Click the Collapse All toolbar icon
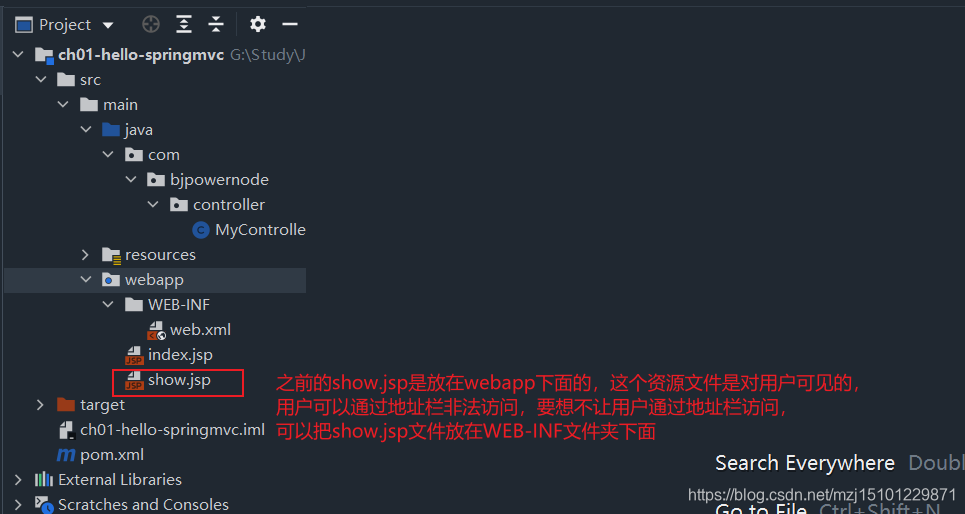The image size is (965, 514). tap(216, 24)
